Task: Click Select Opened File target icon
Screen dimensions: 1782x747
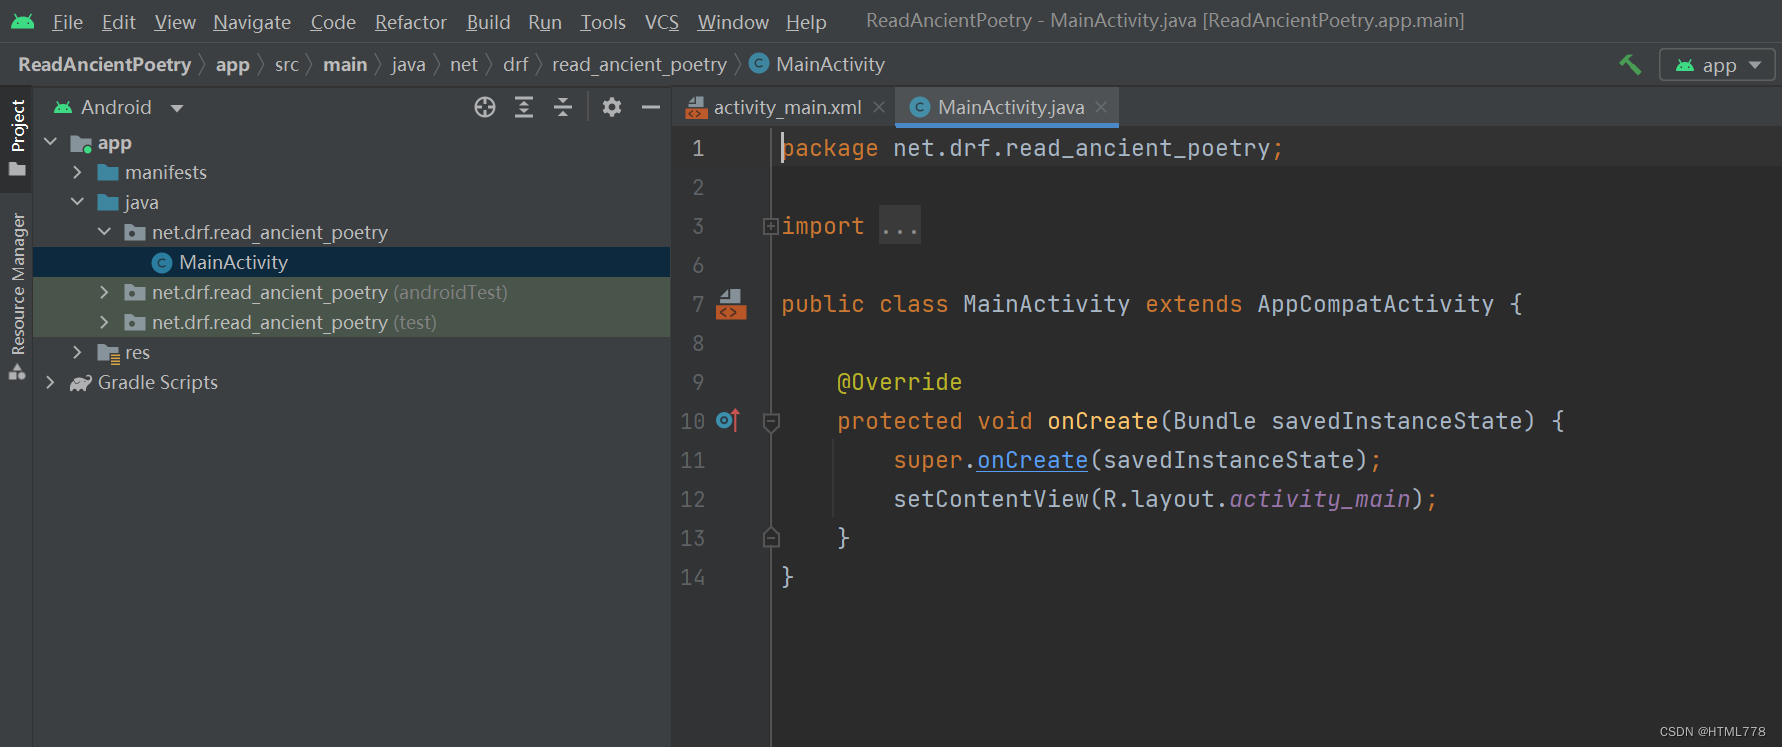Action: [485, 107]
